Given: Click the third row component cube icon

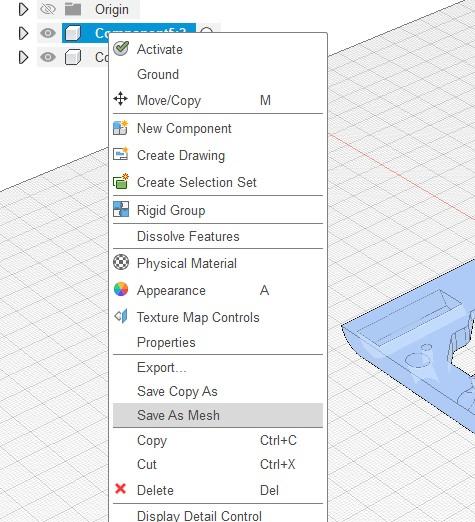Looking at the screenshot, I should coord(73,57).
